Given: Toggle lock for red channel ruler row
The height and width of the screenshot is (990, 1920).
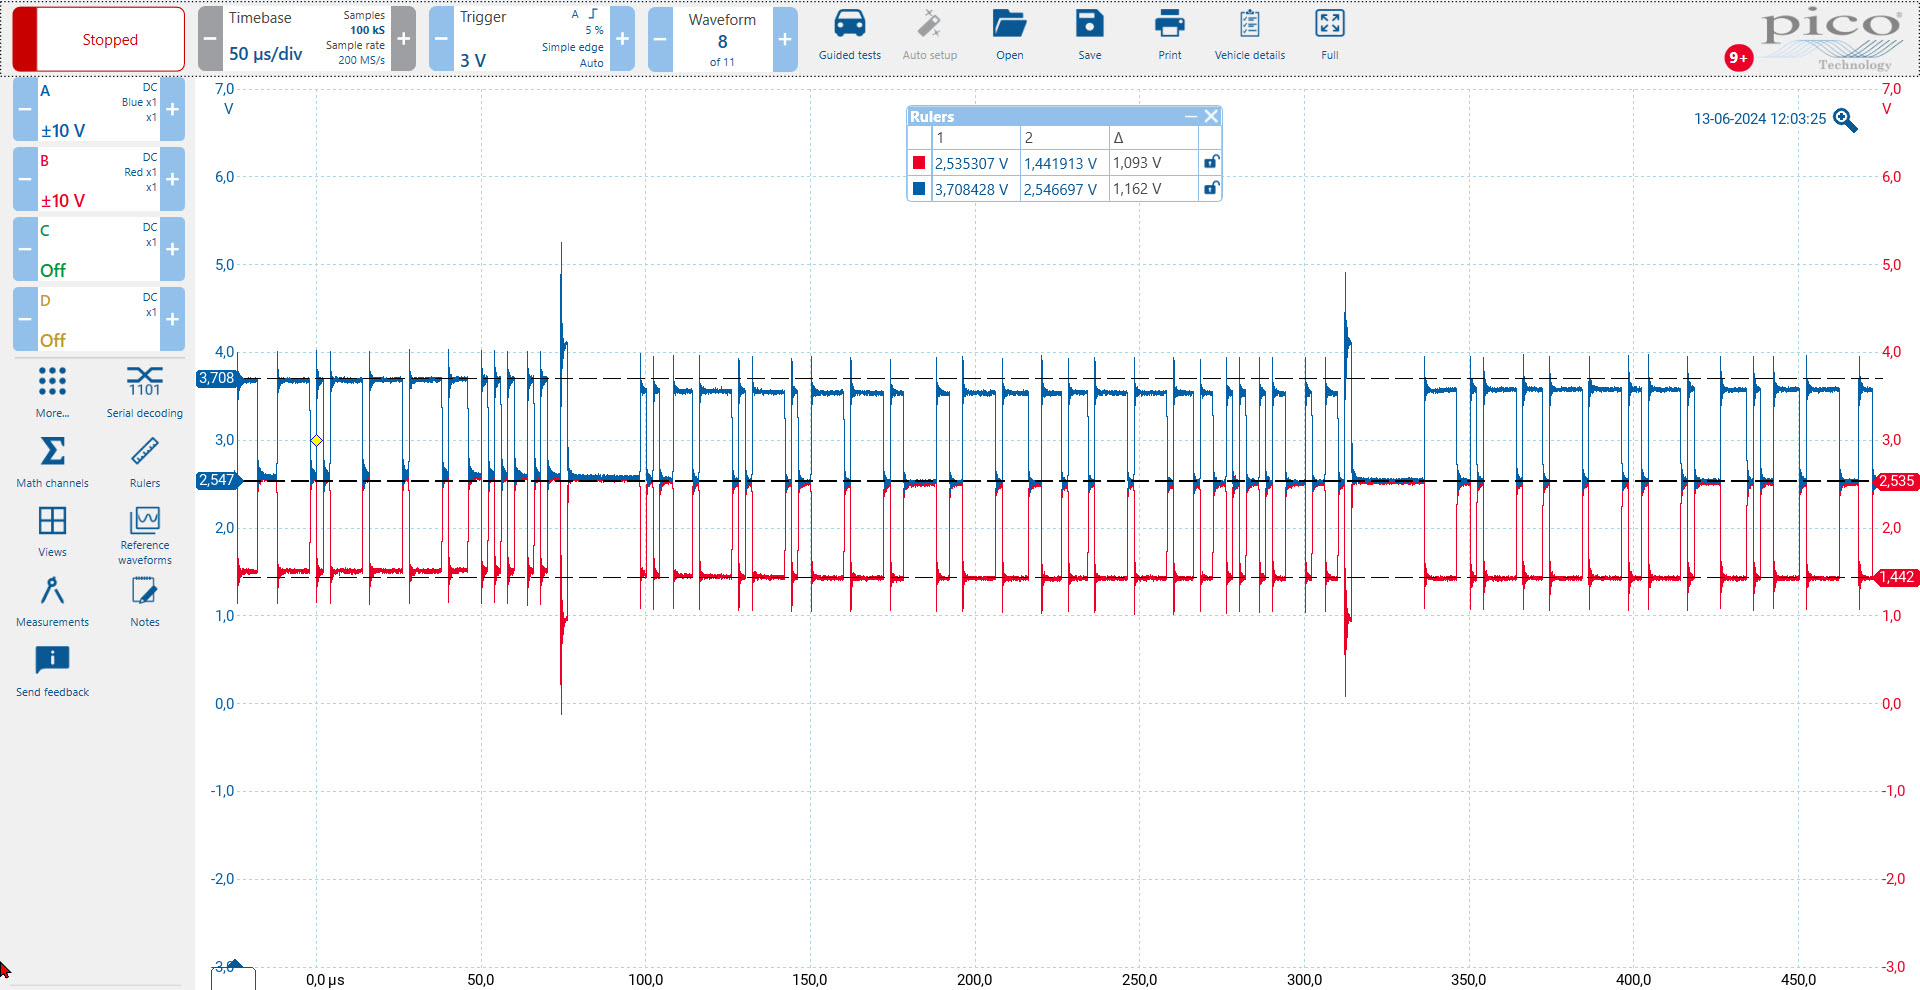Looking at the screenshot, I should 1211,162.
